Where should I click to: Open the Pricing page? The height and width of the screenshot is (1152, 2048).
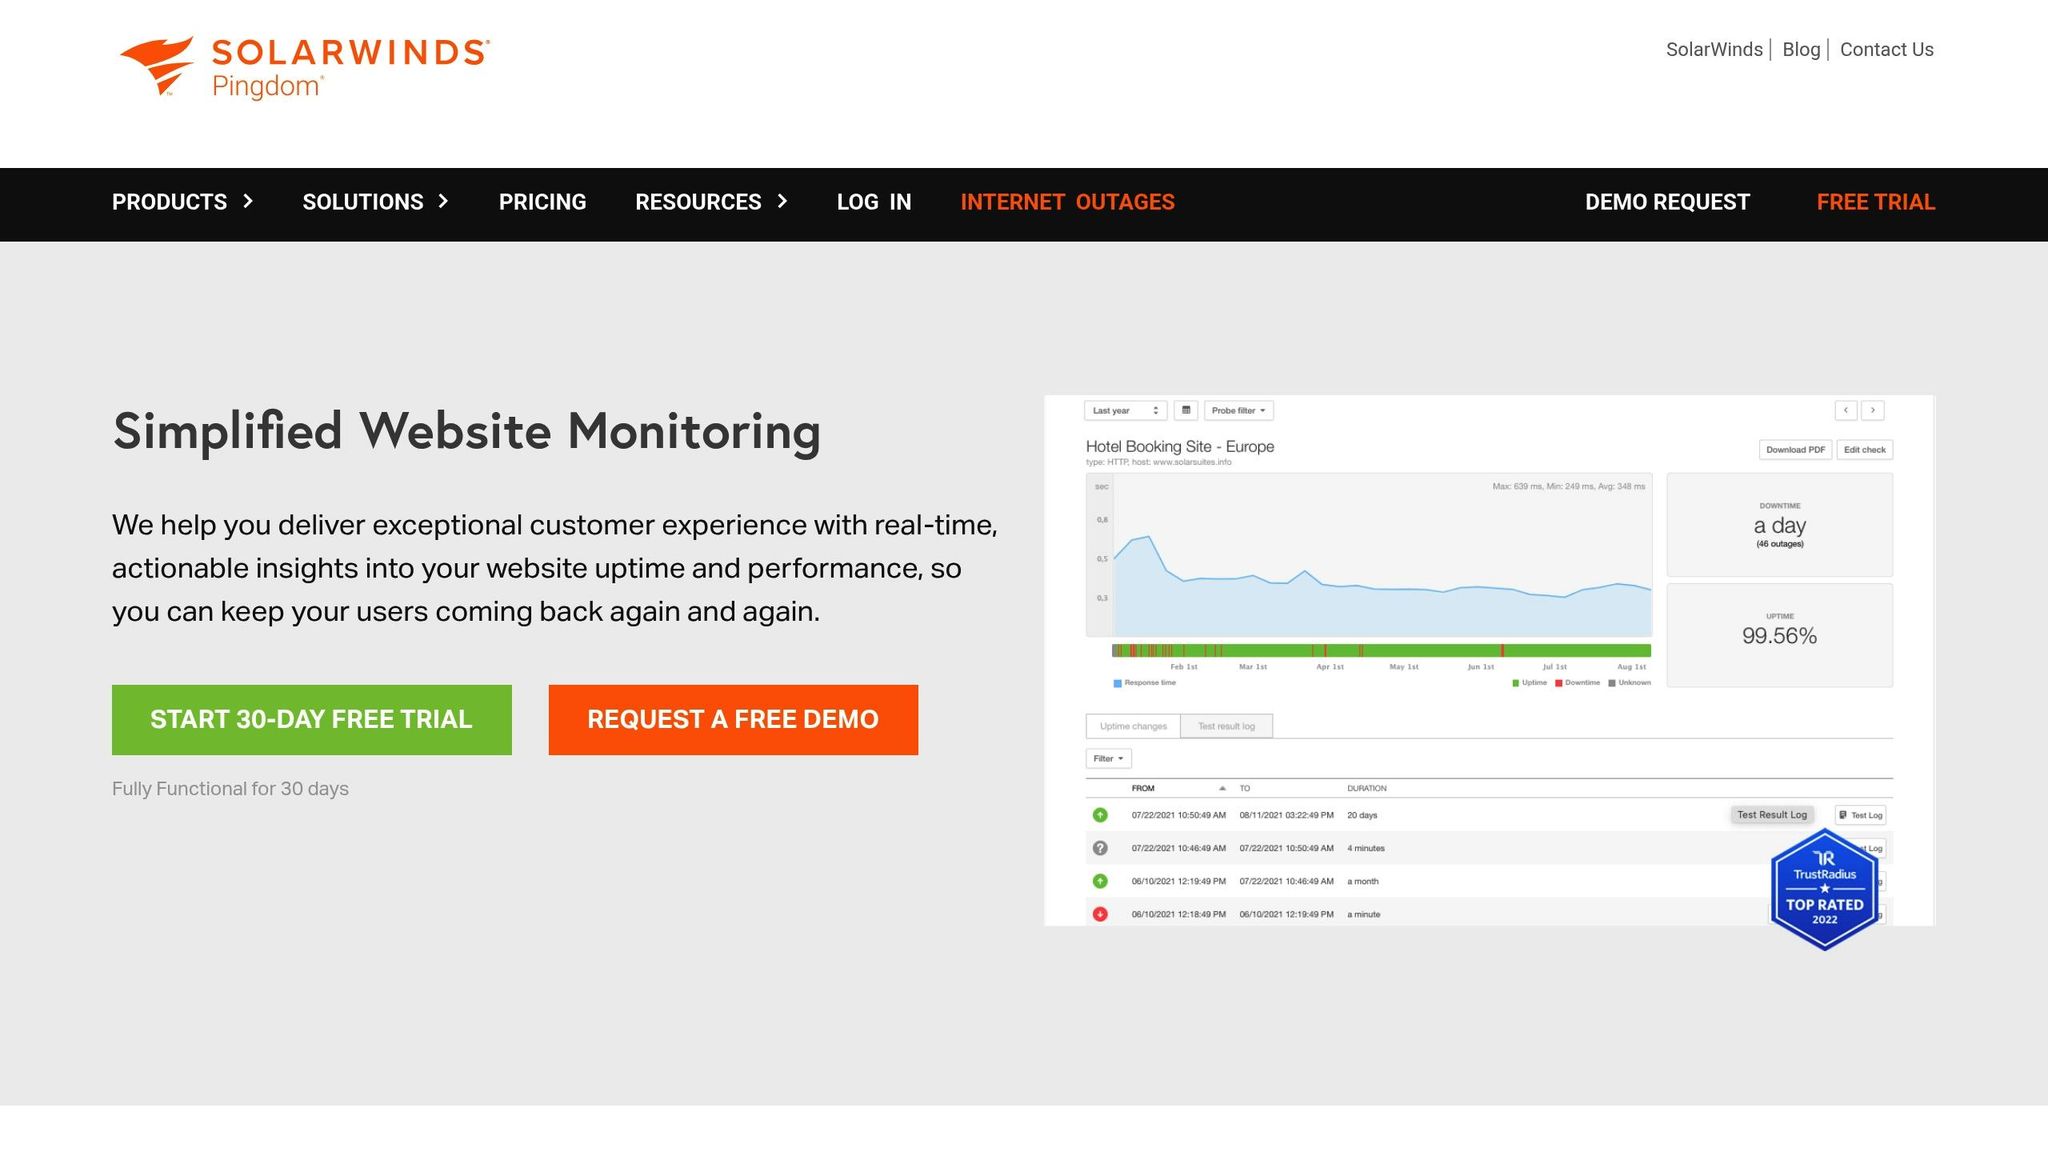pyautogui.click(x=542, y=202)
